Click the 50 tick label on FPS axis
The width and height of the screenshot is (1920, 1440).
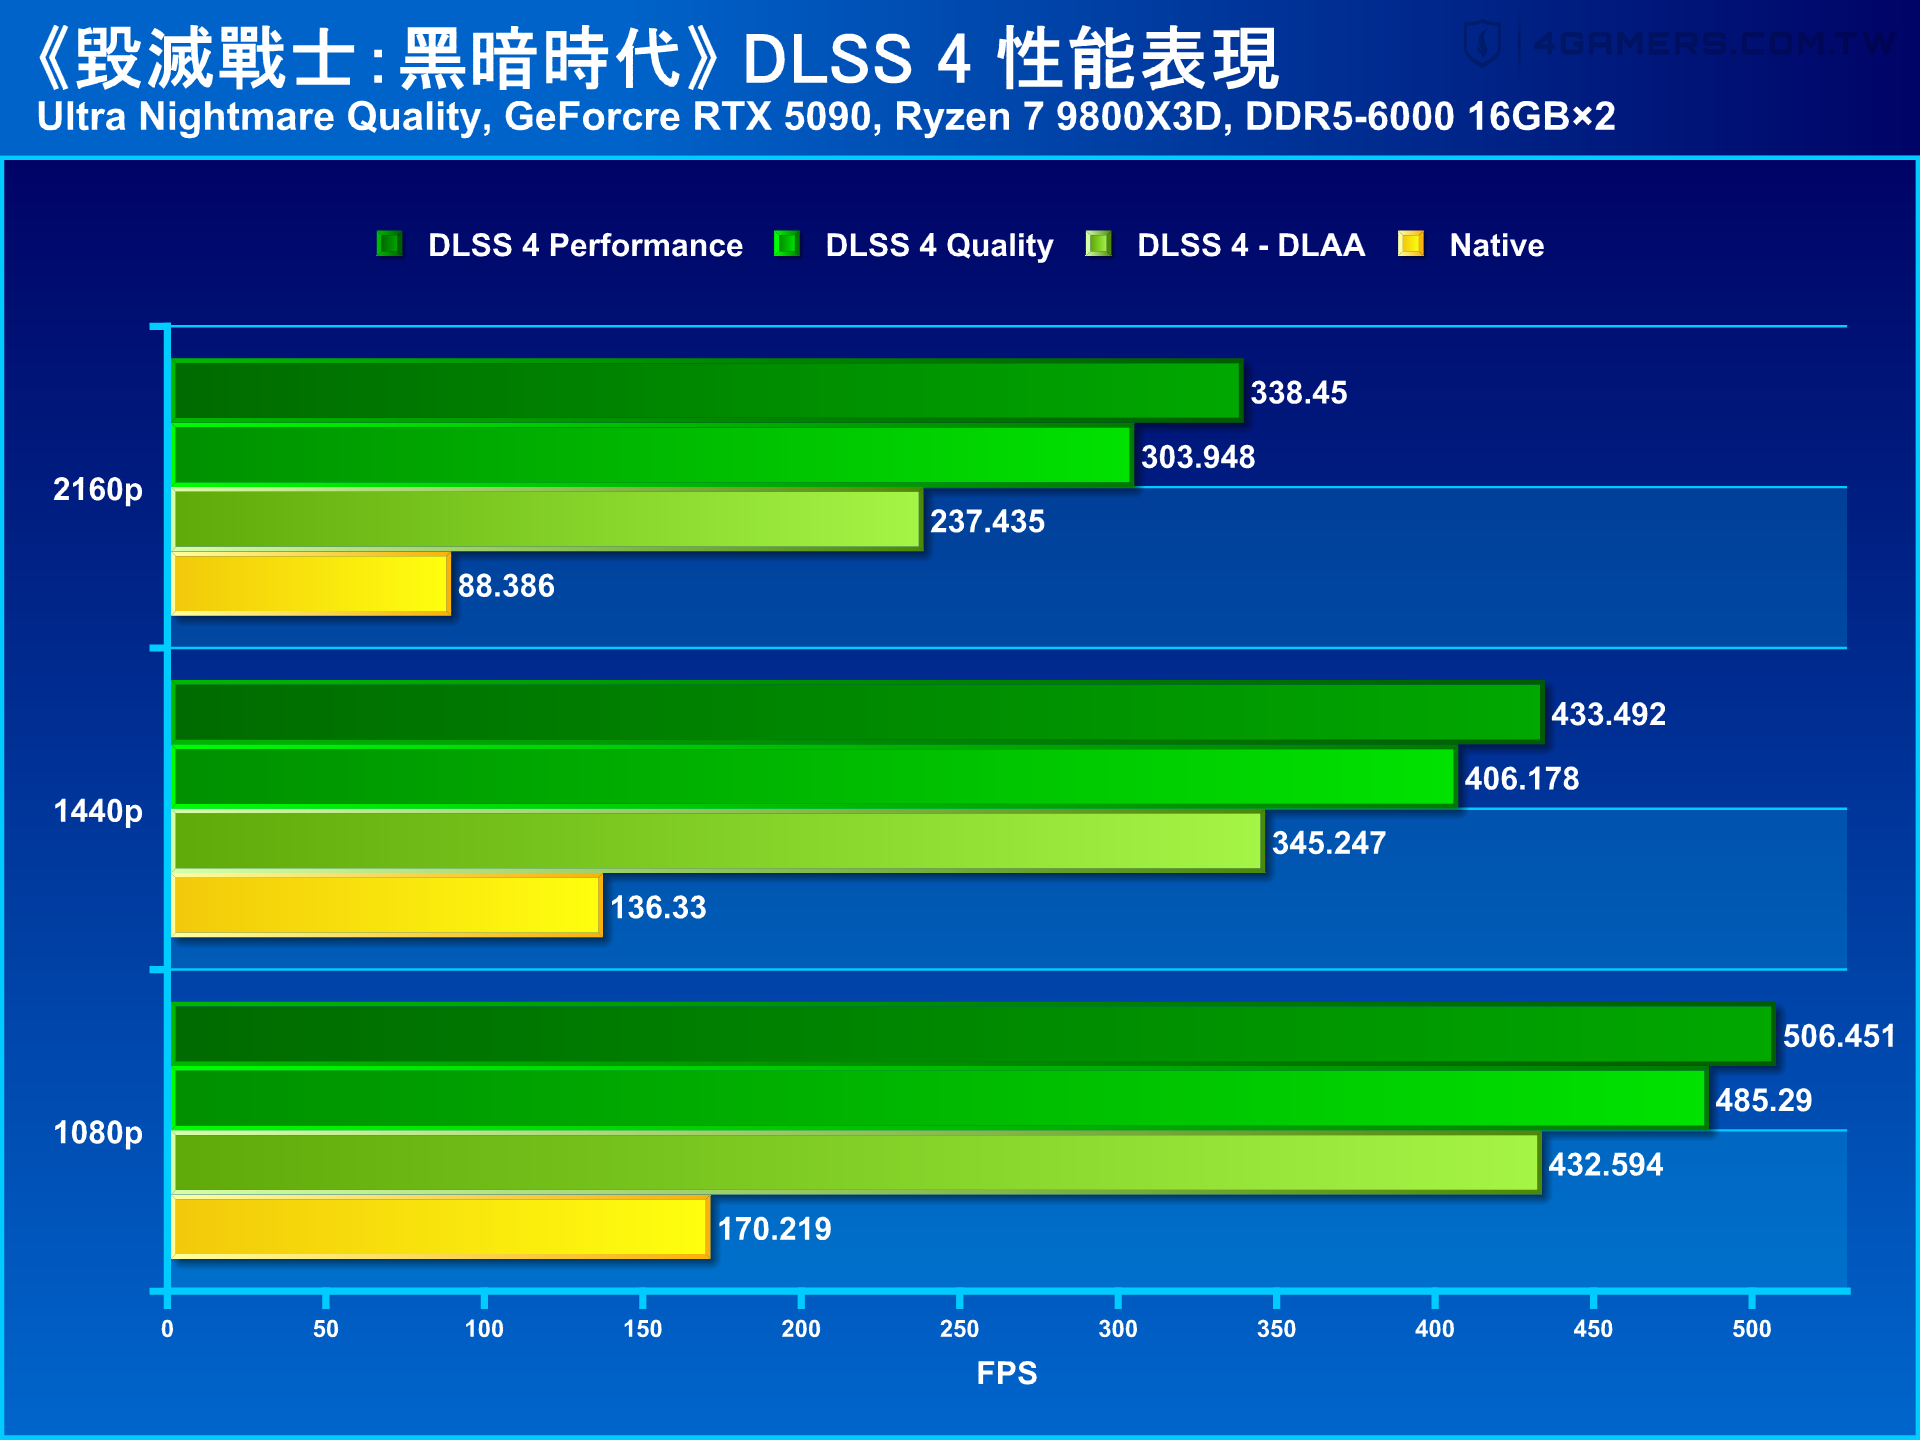coord(326,1329)
